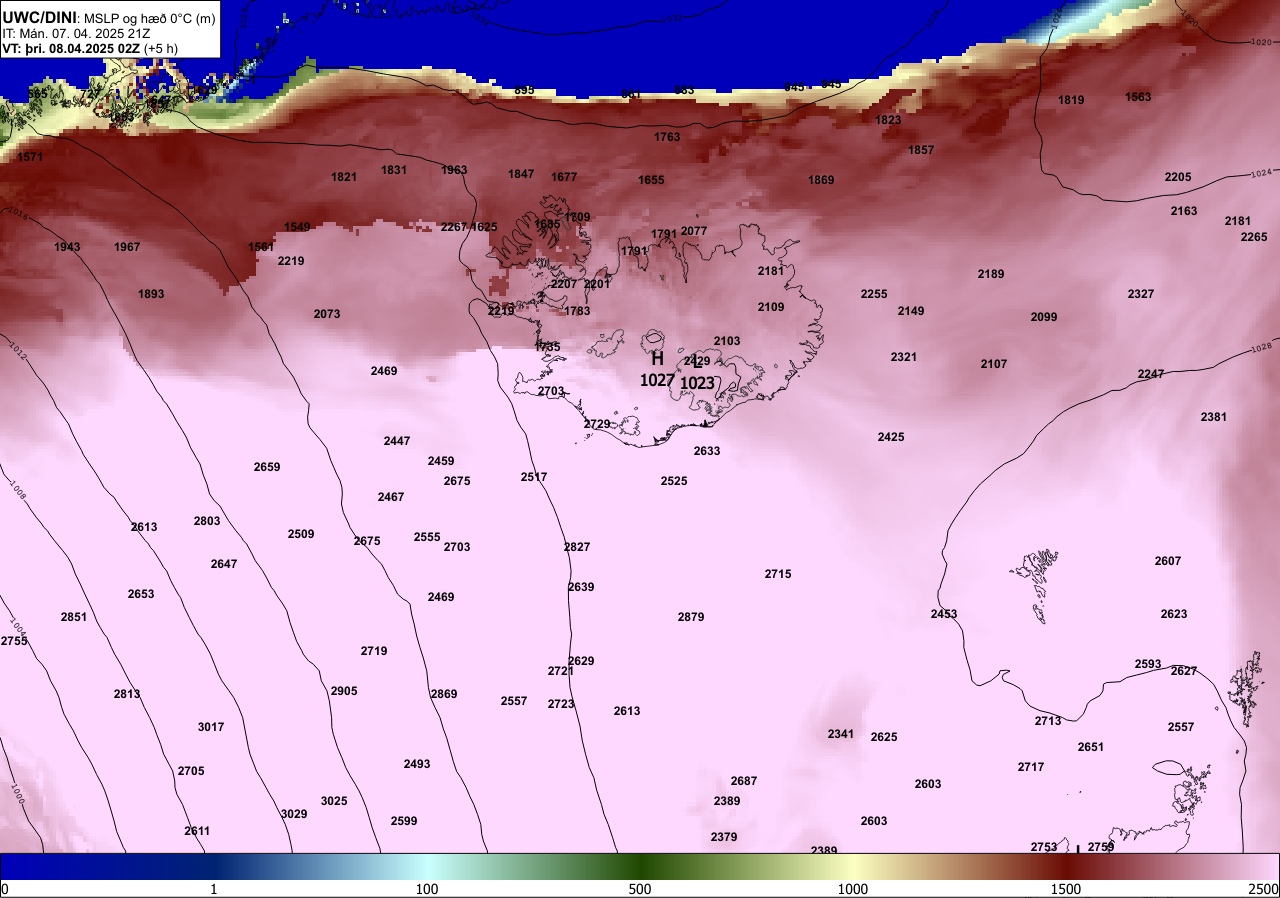Click the height value 2425

(891, 437)
